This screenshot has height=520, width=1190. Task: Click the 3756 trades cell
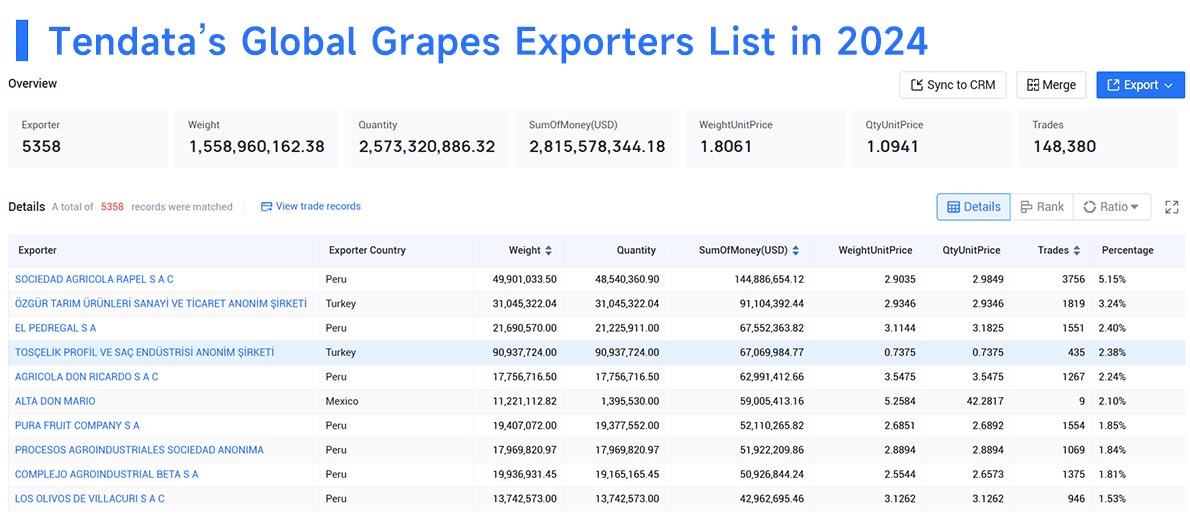tap(1074, 279)
